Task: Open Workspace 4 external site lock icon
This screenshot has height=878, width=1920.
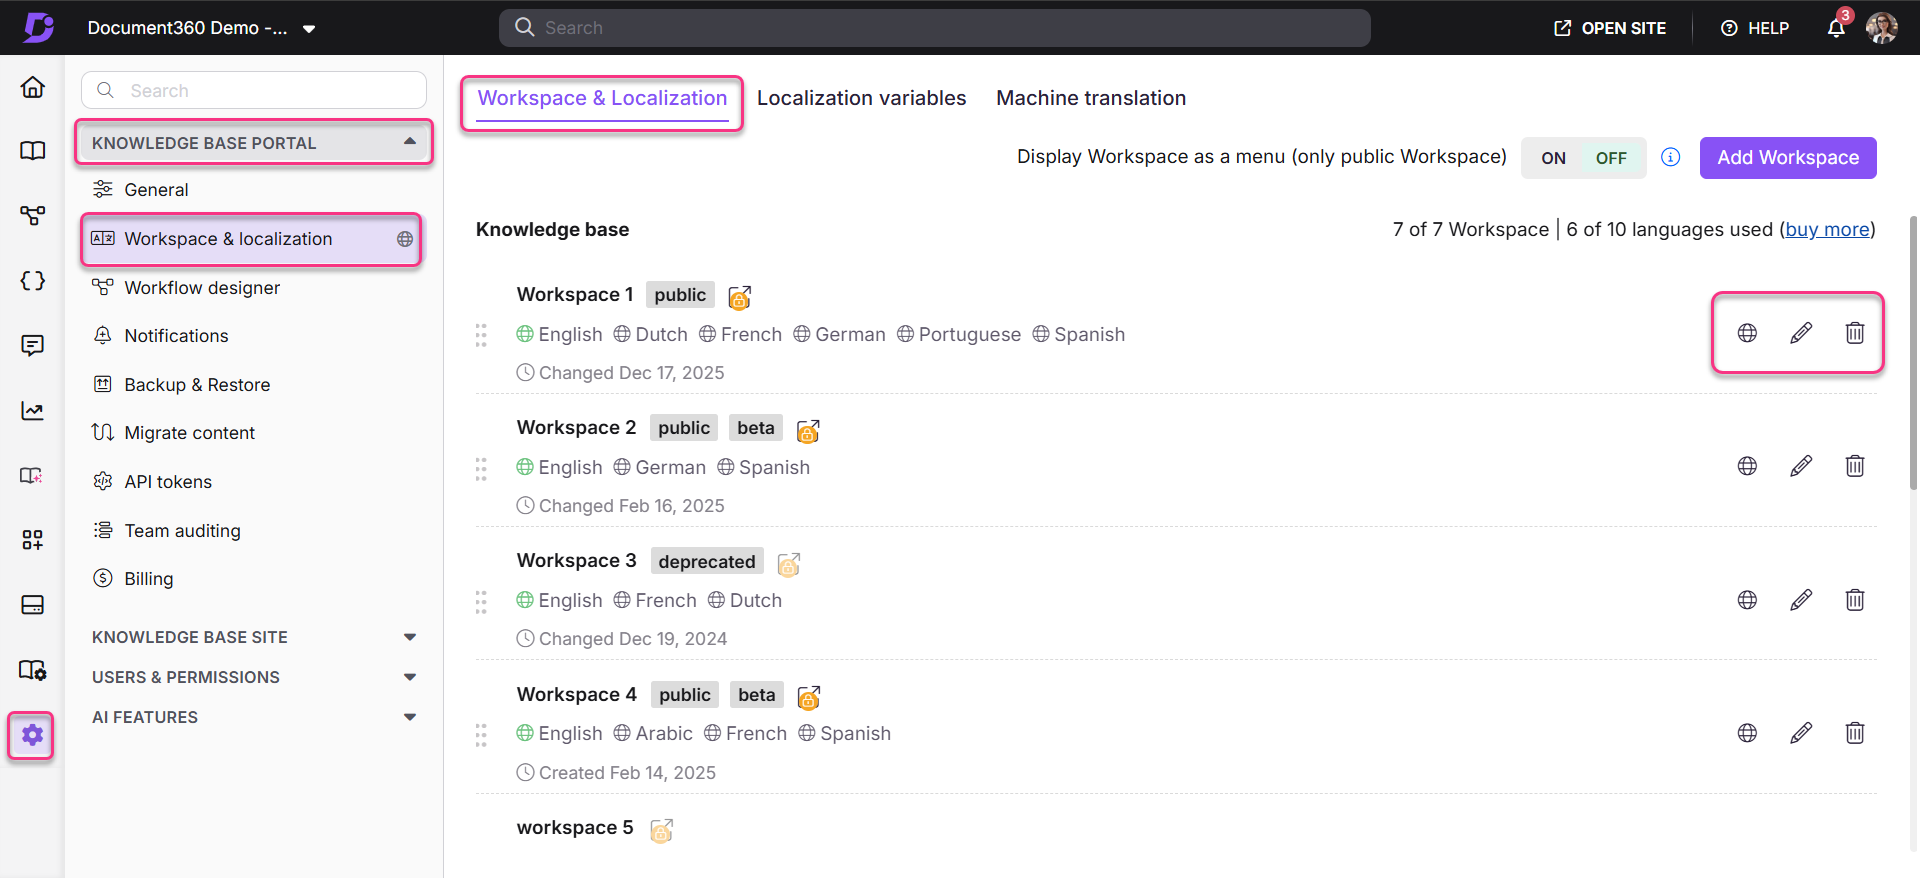Action: (x=809, y=697)
